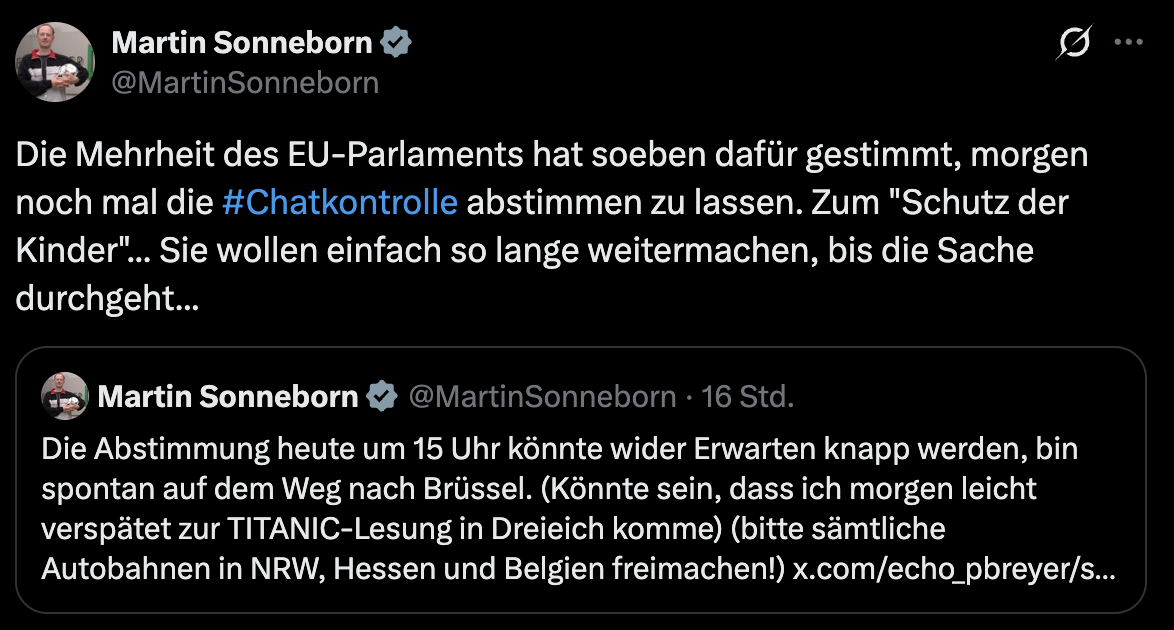Click verified badge beside the main author name
The height and width of the screenshot is (630, 1174).
point(397,43)
